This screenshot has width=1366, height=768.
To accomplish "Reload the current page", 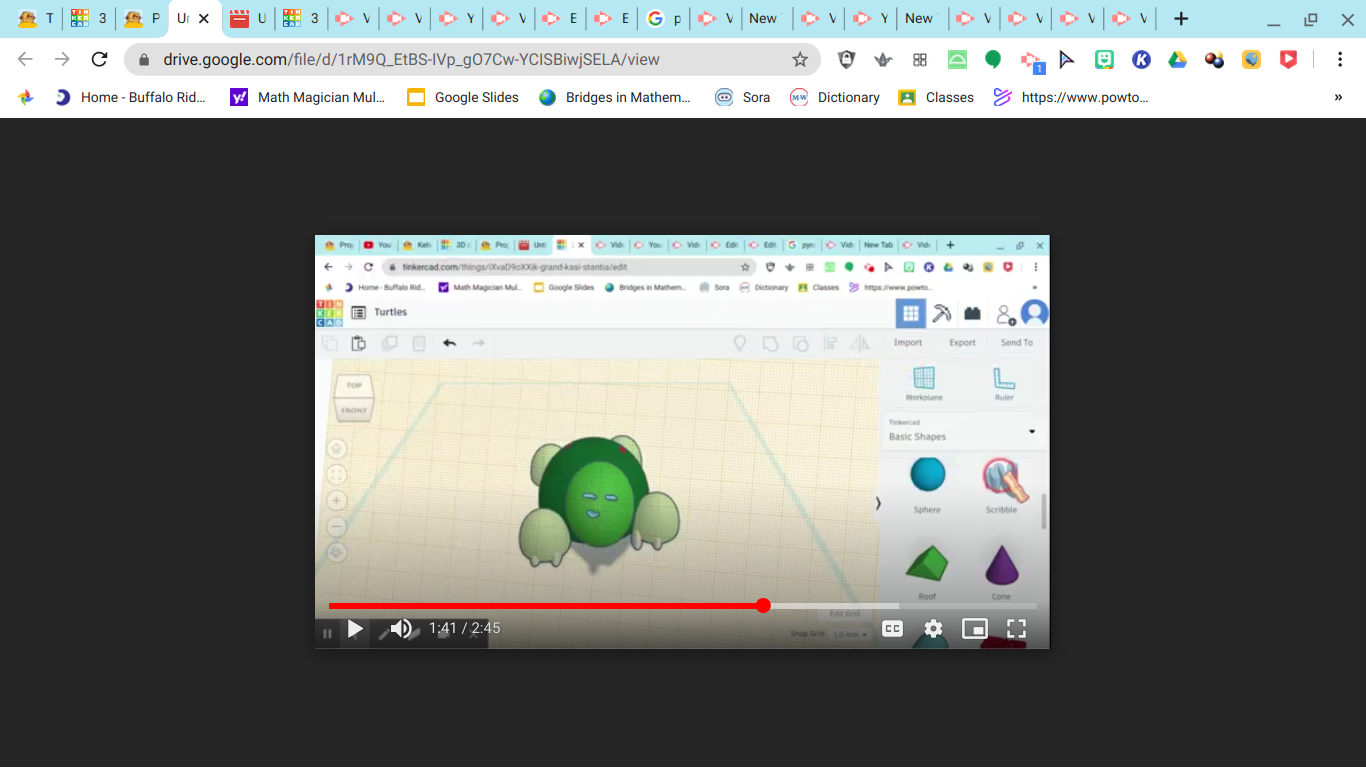I will pos(99,59).
